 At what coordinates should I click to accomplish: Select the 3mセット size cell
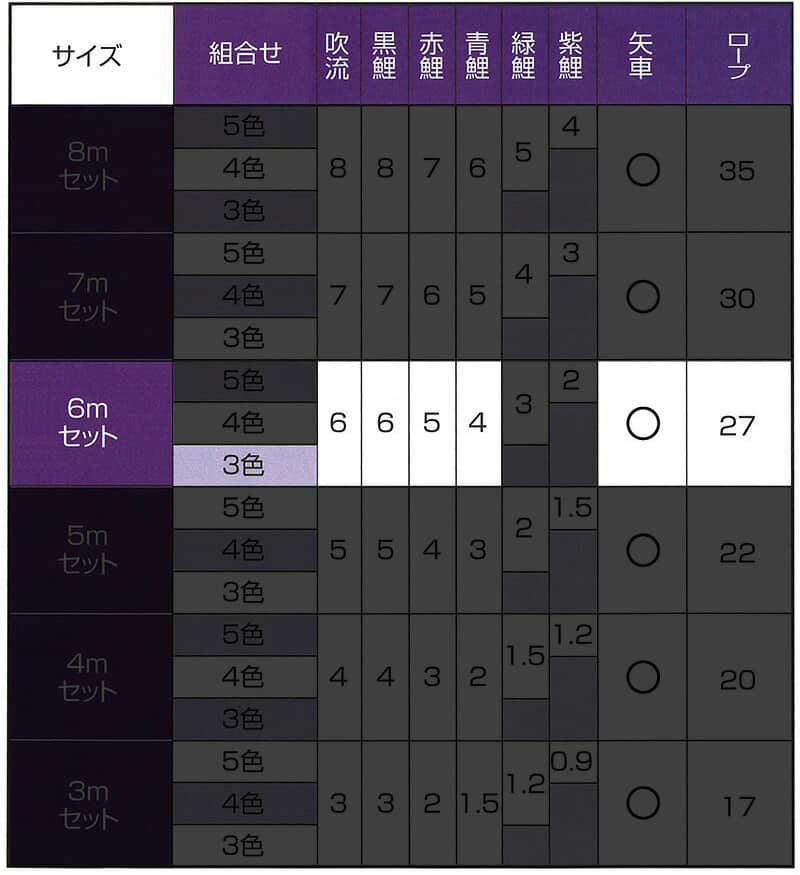coord(91,803)
